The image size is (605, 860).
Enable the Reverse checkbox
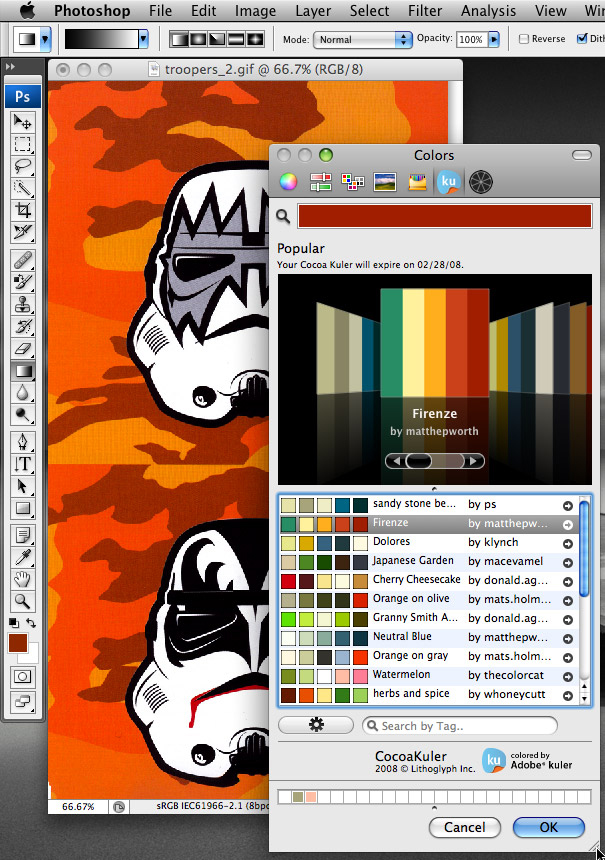(x=524, y=39)
